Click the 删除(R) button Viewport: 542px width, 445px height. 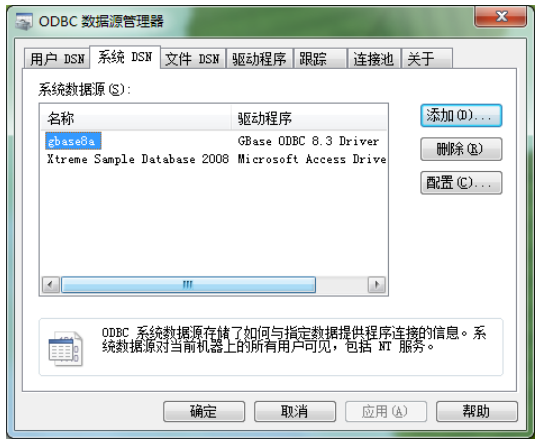coord(461,149)
